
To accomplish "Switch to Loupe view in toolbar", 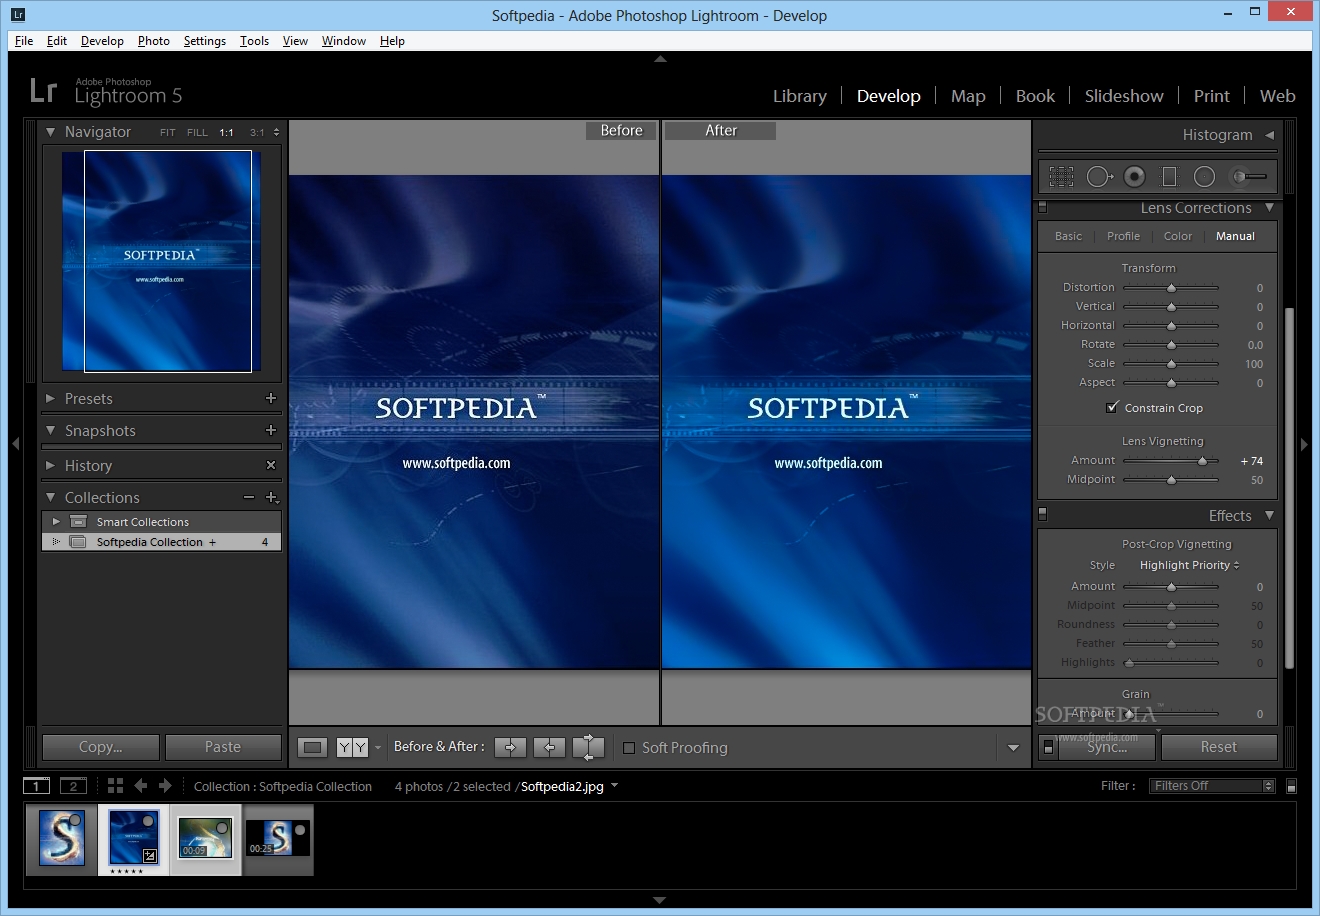I will click(313, 747).
